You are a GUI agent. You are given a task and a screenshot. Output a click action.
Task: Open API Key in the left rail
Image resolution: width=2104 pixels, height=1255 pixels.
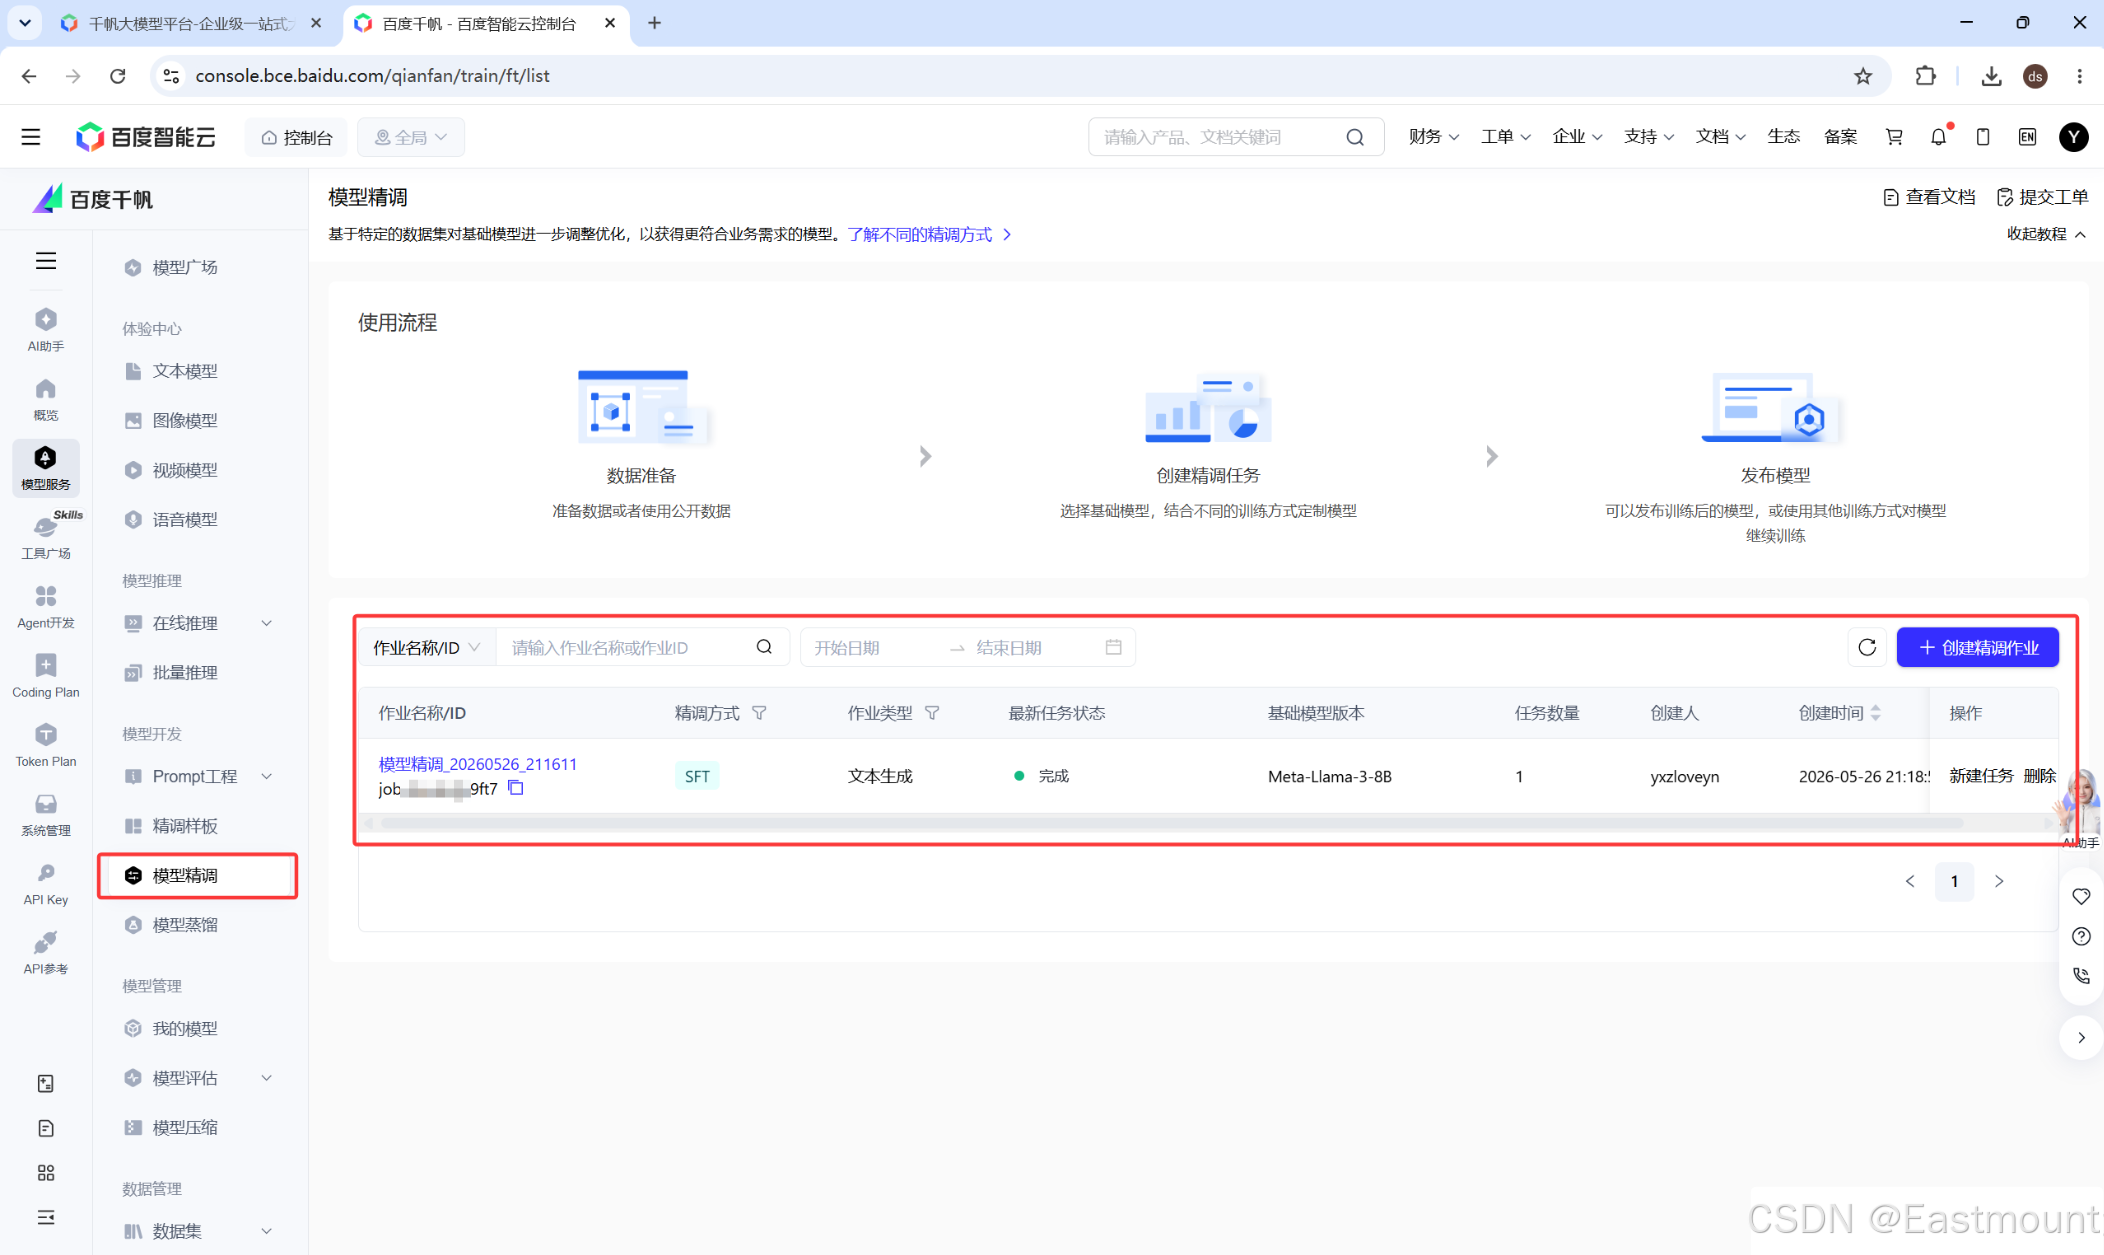tap(45, 884)
